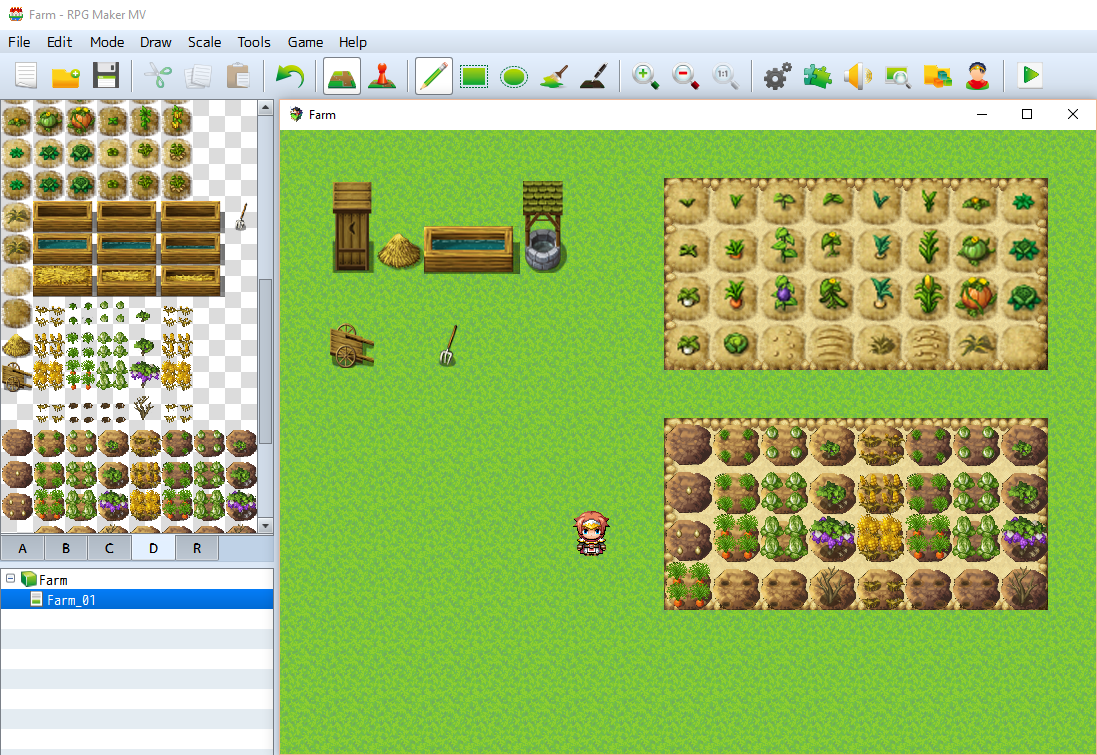Open the Database gears icon
1097x755 pixels.
(x=777, y=76)
